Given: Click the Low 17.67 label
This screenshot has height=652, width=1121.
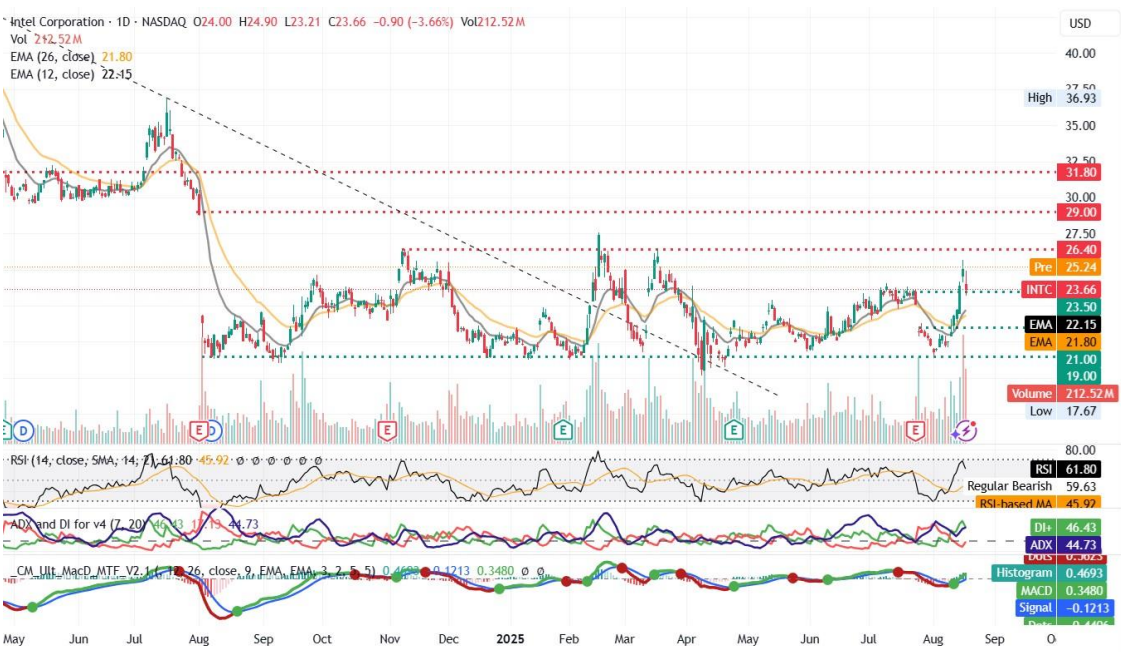Looking at the screenshot, I should point(1062,411).
